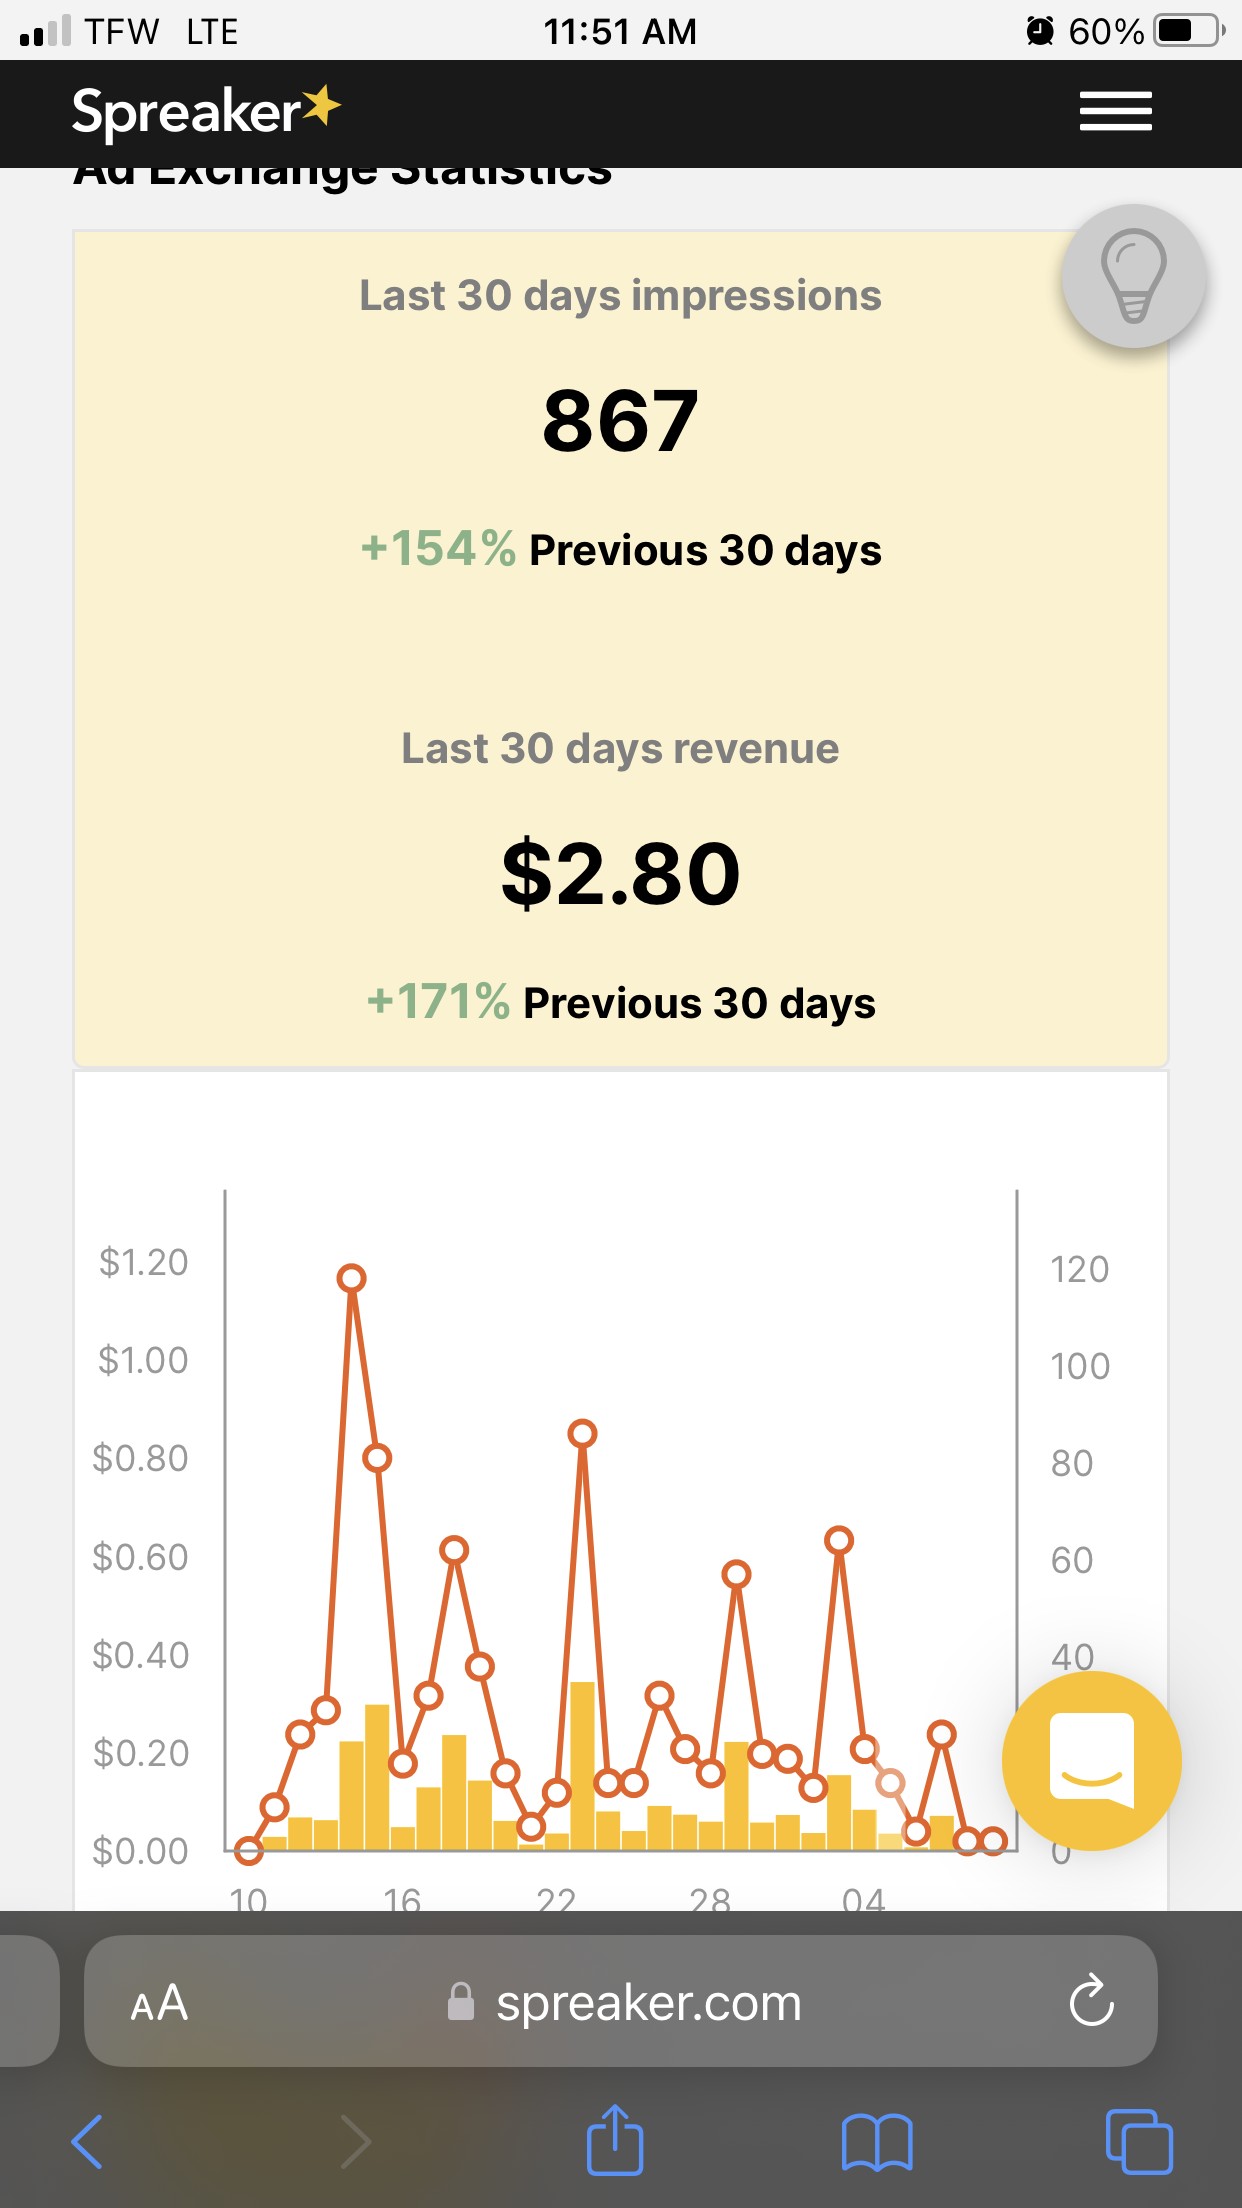Open the hamburger navigation menu

(1115, 111)
